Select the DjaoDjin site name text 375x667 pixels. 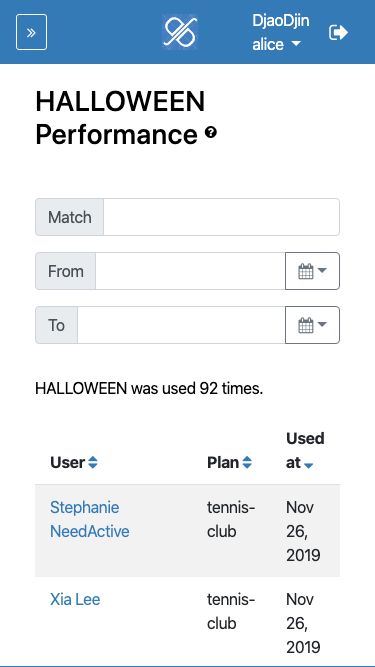coord(281,20)
